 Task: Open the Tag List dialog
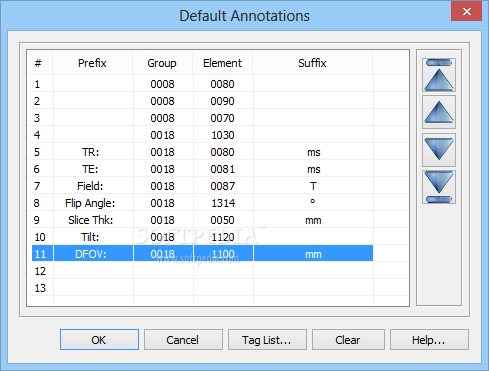pyautogui.click(x=267, y=340)
